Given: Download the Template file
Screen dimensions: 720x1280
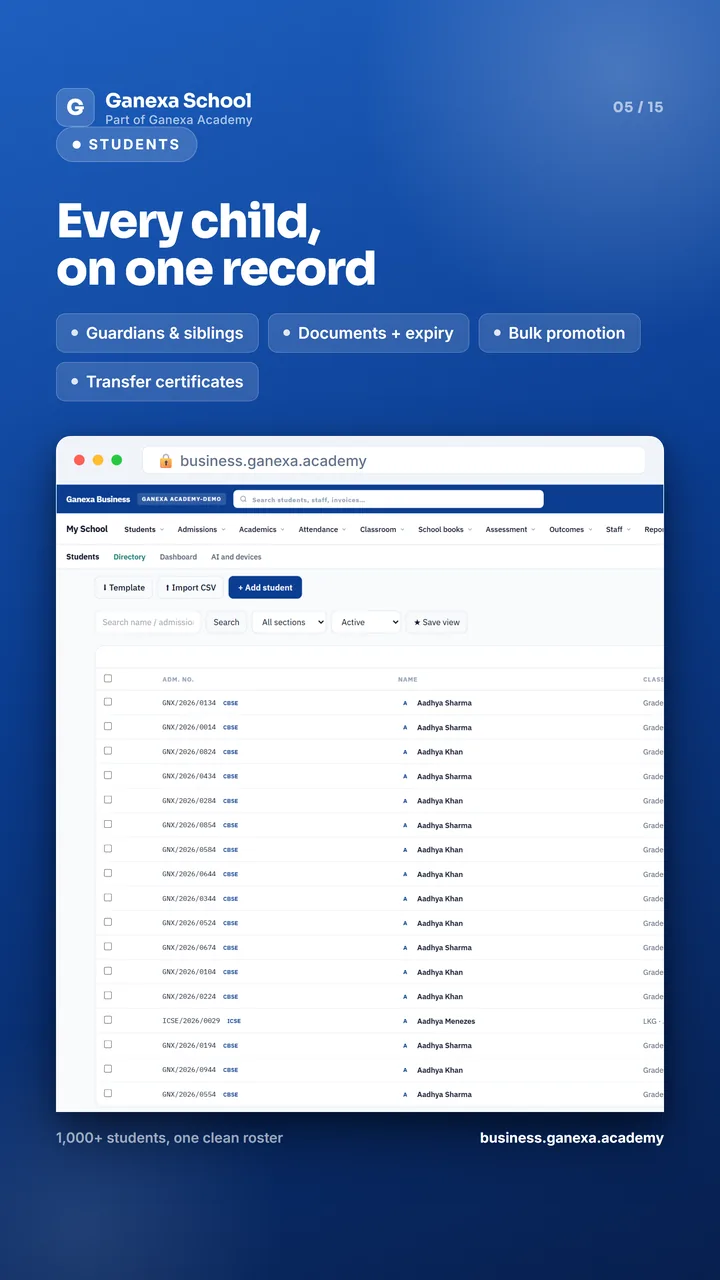Looking at the screenshot, I should point(124,588).
